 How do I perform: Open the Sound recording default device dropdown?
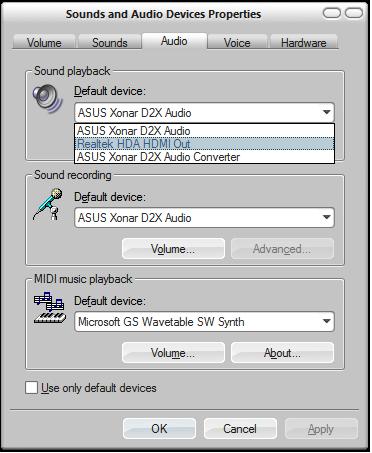(x=204, y=218)
